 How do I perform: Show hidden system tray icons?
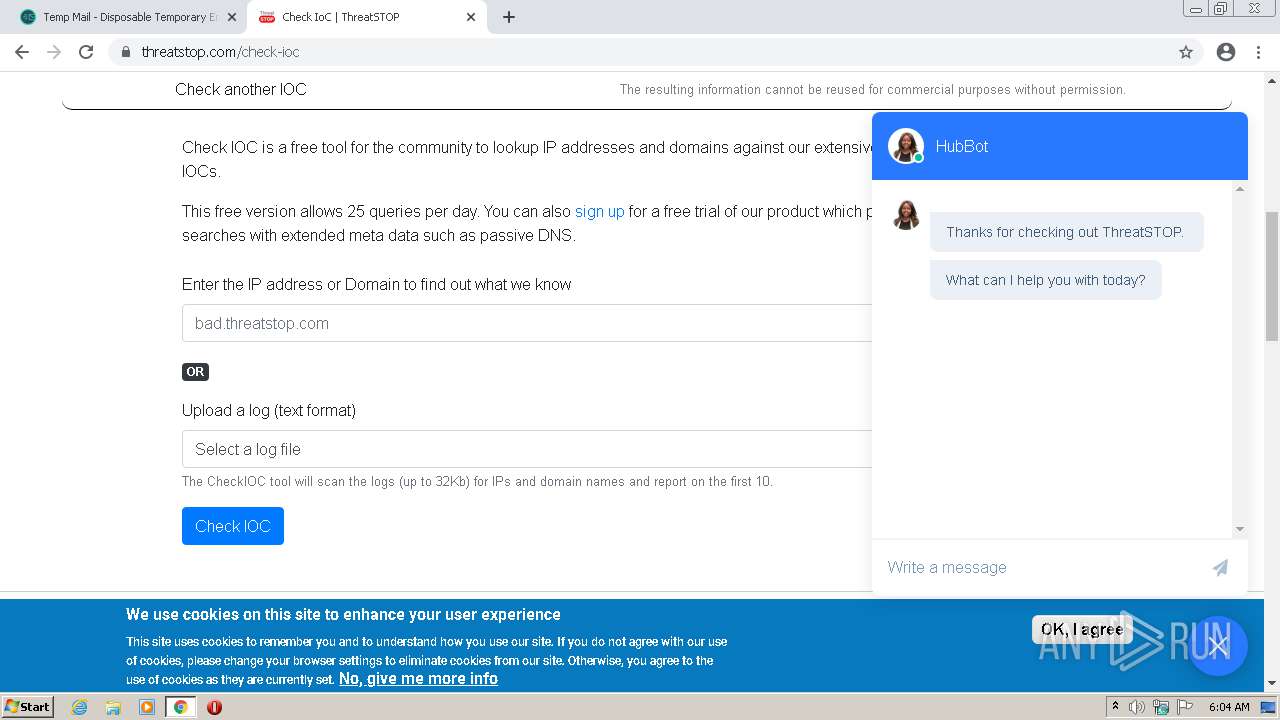(1115, 707)
